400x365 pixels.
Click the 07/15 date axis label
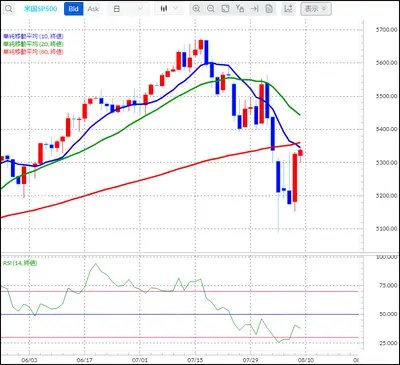click(195, 360)
